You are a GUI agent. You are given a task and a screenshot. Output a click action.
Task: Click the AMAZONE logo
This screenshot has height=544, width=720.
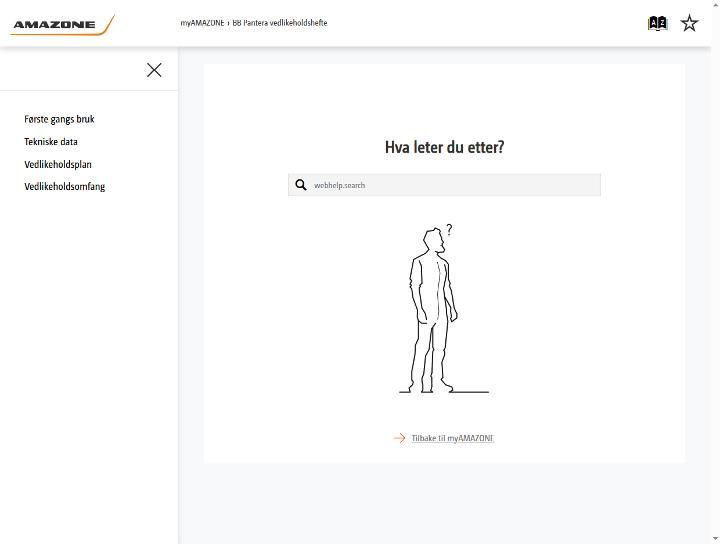[x=63, y=25]
